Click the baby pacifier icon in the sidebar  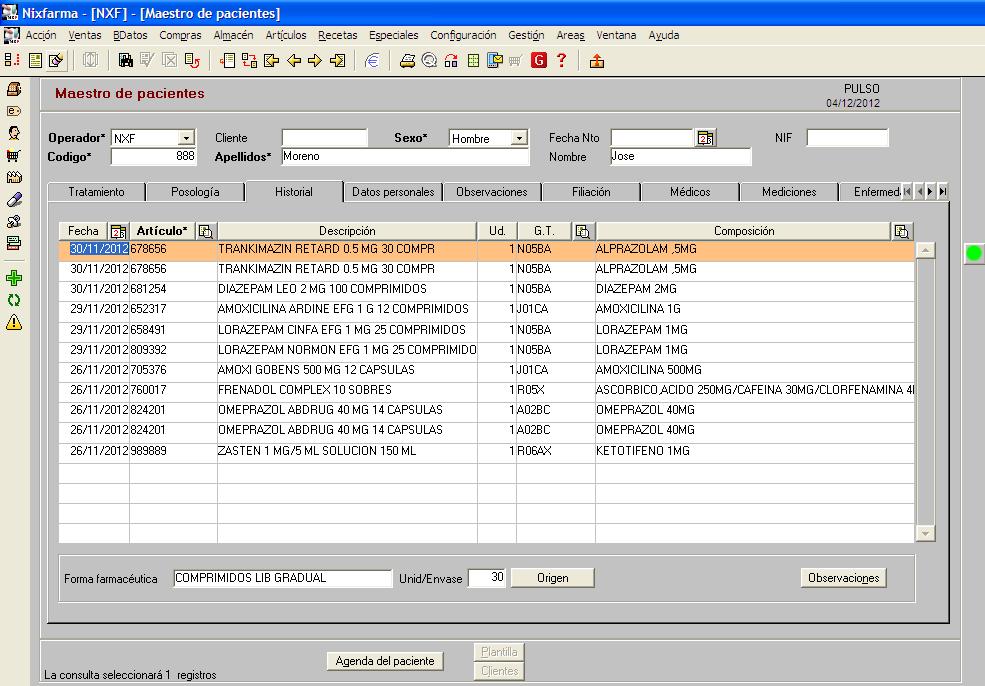pos(14,221)
